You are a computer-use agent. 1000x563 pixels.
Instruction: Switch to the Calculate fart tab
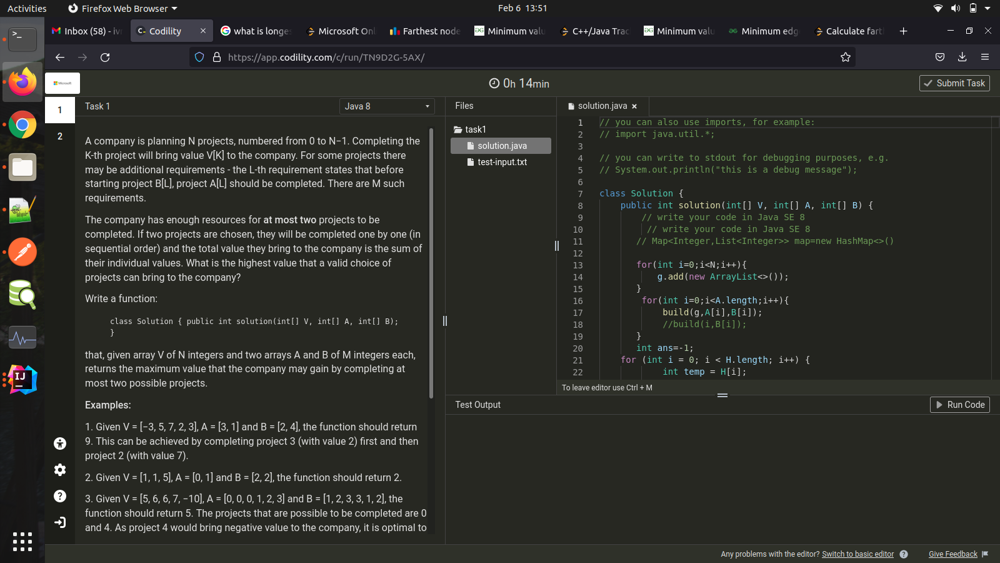(848, 31)
